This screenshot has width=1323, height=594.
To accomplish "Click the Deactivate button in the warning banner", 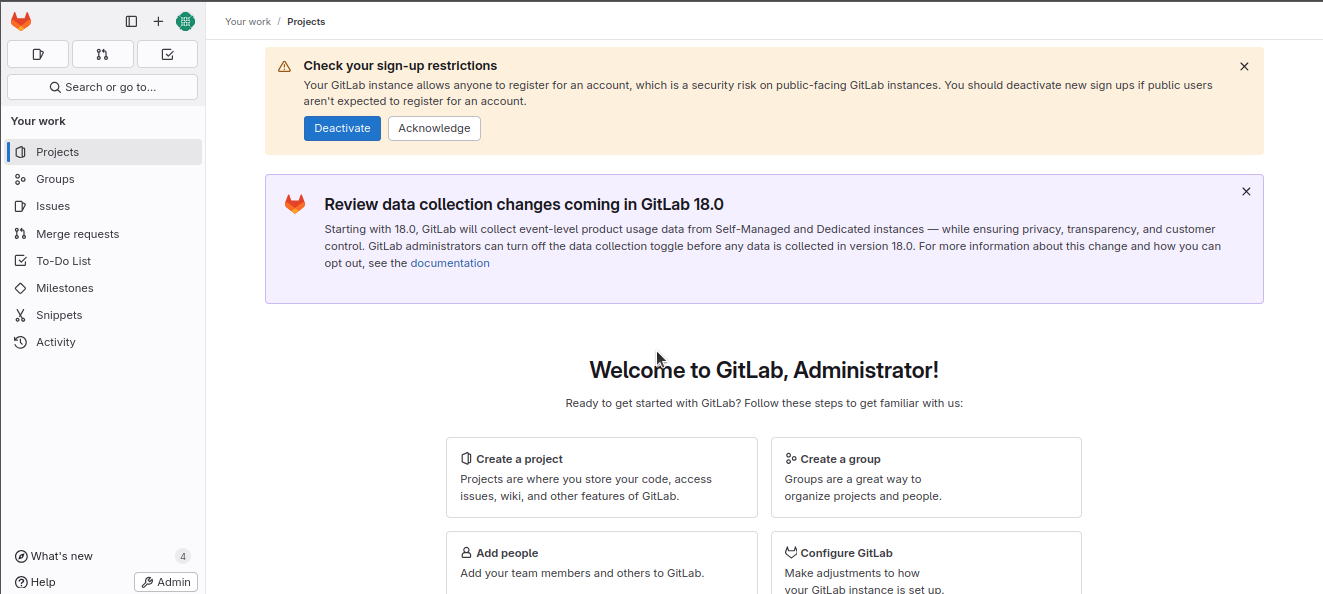I will [342, 128].
